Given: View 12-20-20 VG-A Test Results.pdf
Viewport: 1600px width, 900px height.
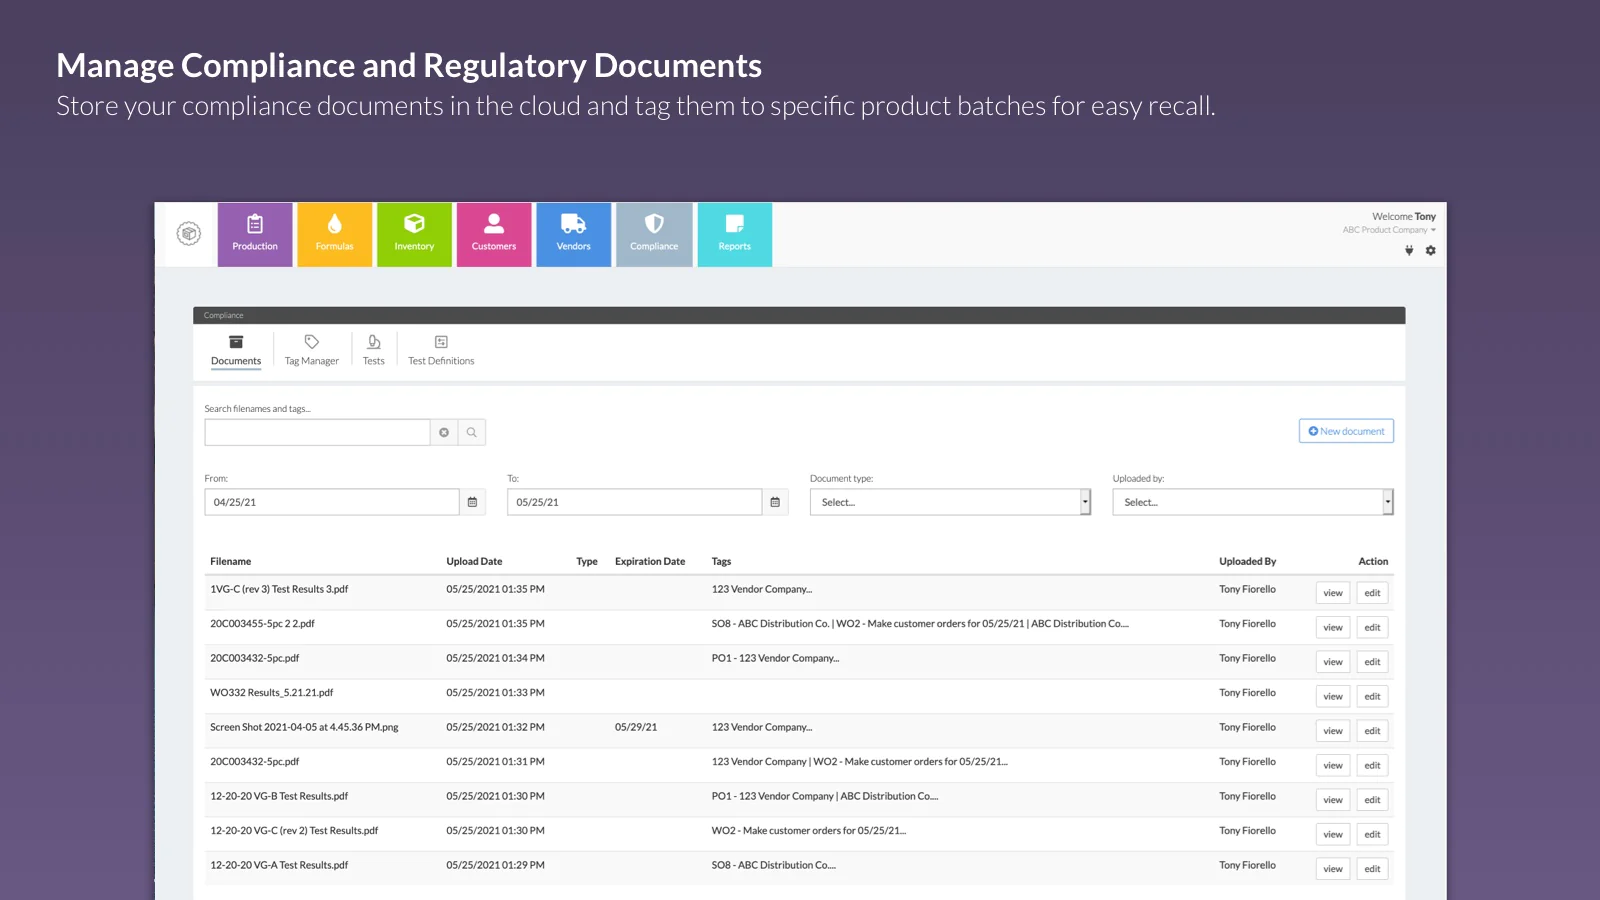Looking at the screenshot, I should pos(1333,869).
